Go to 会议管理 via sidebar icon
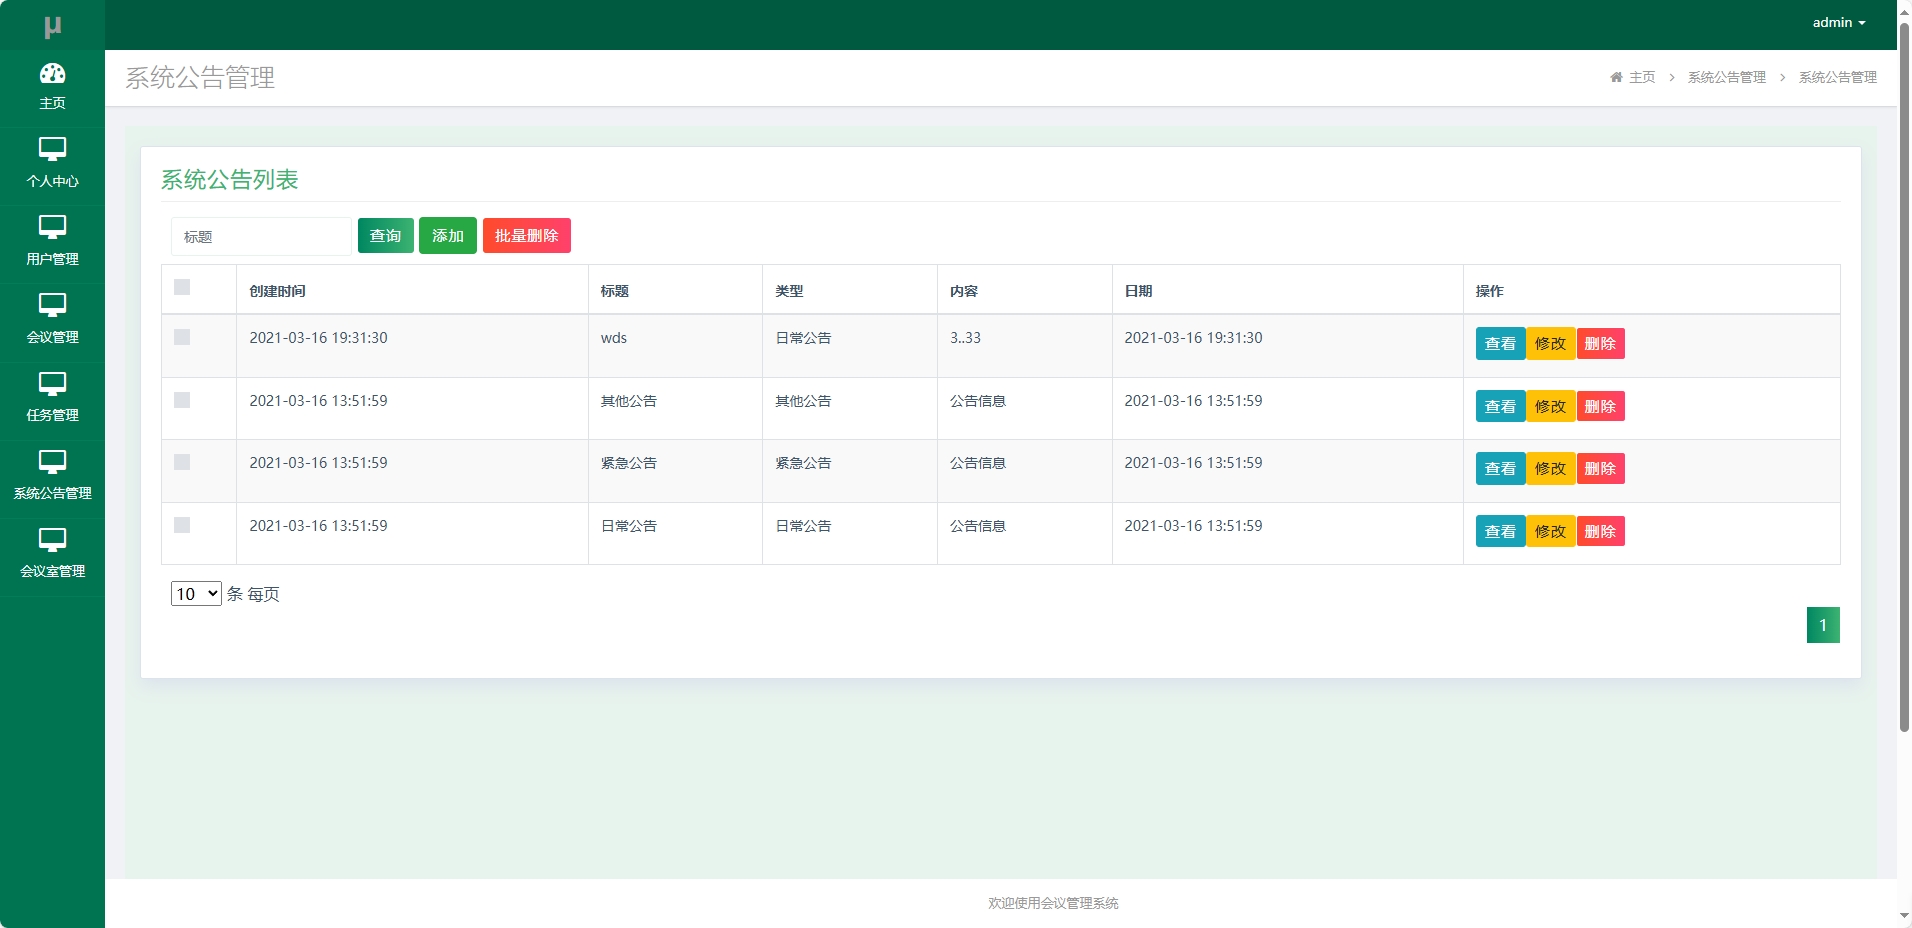Screen dimensions: 1912x928 click(52, 306)
